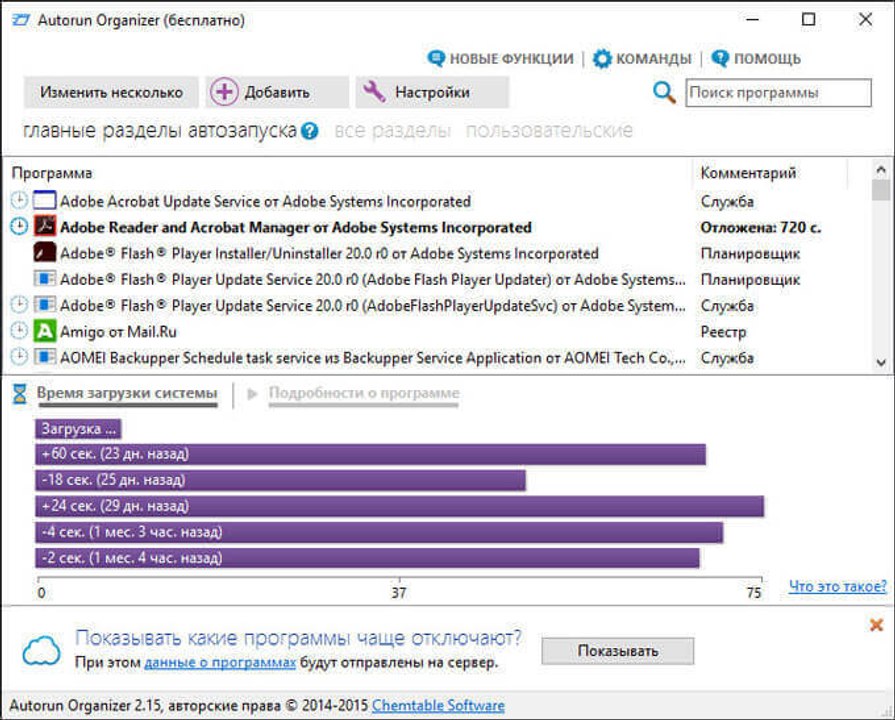Click the Adobe Acrobat Update Service window icon
895x720 pixels.
coord(45,200)
